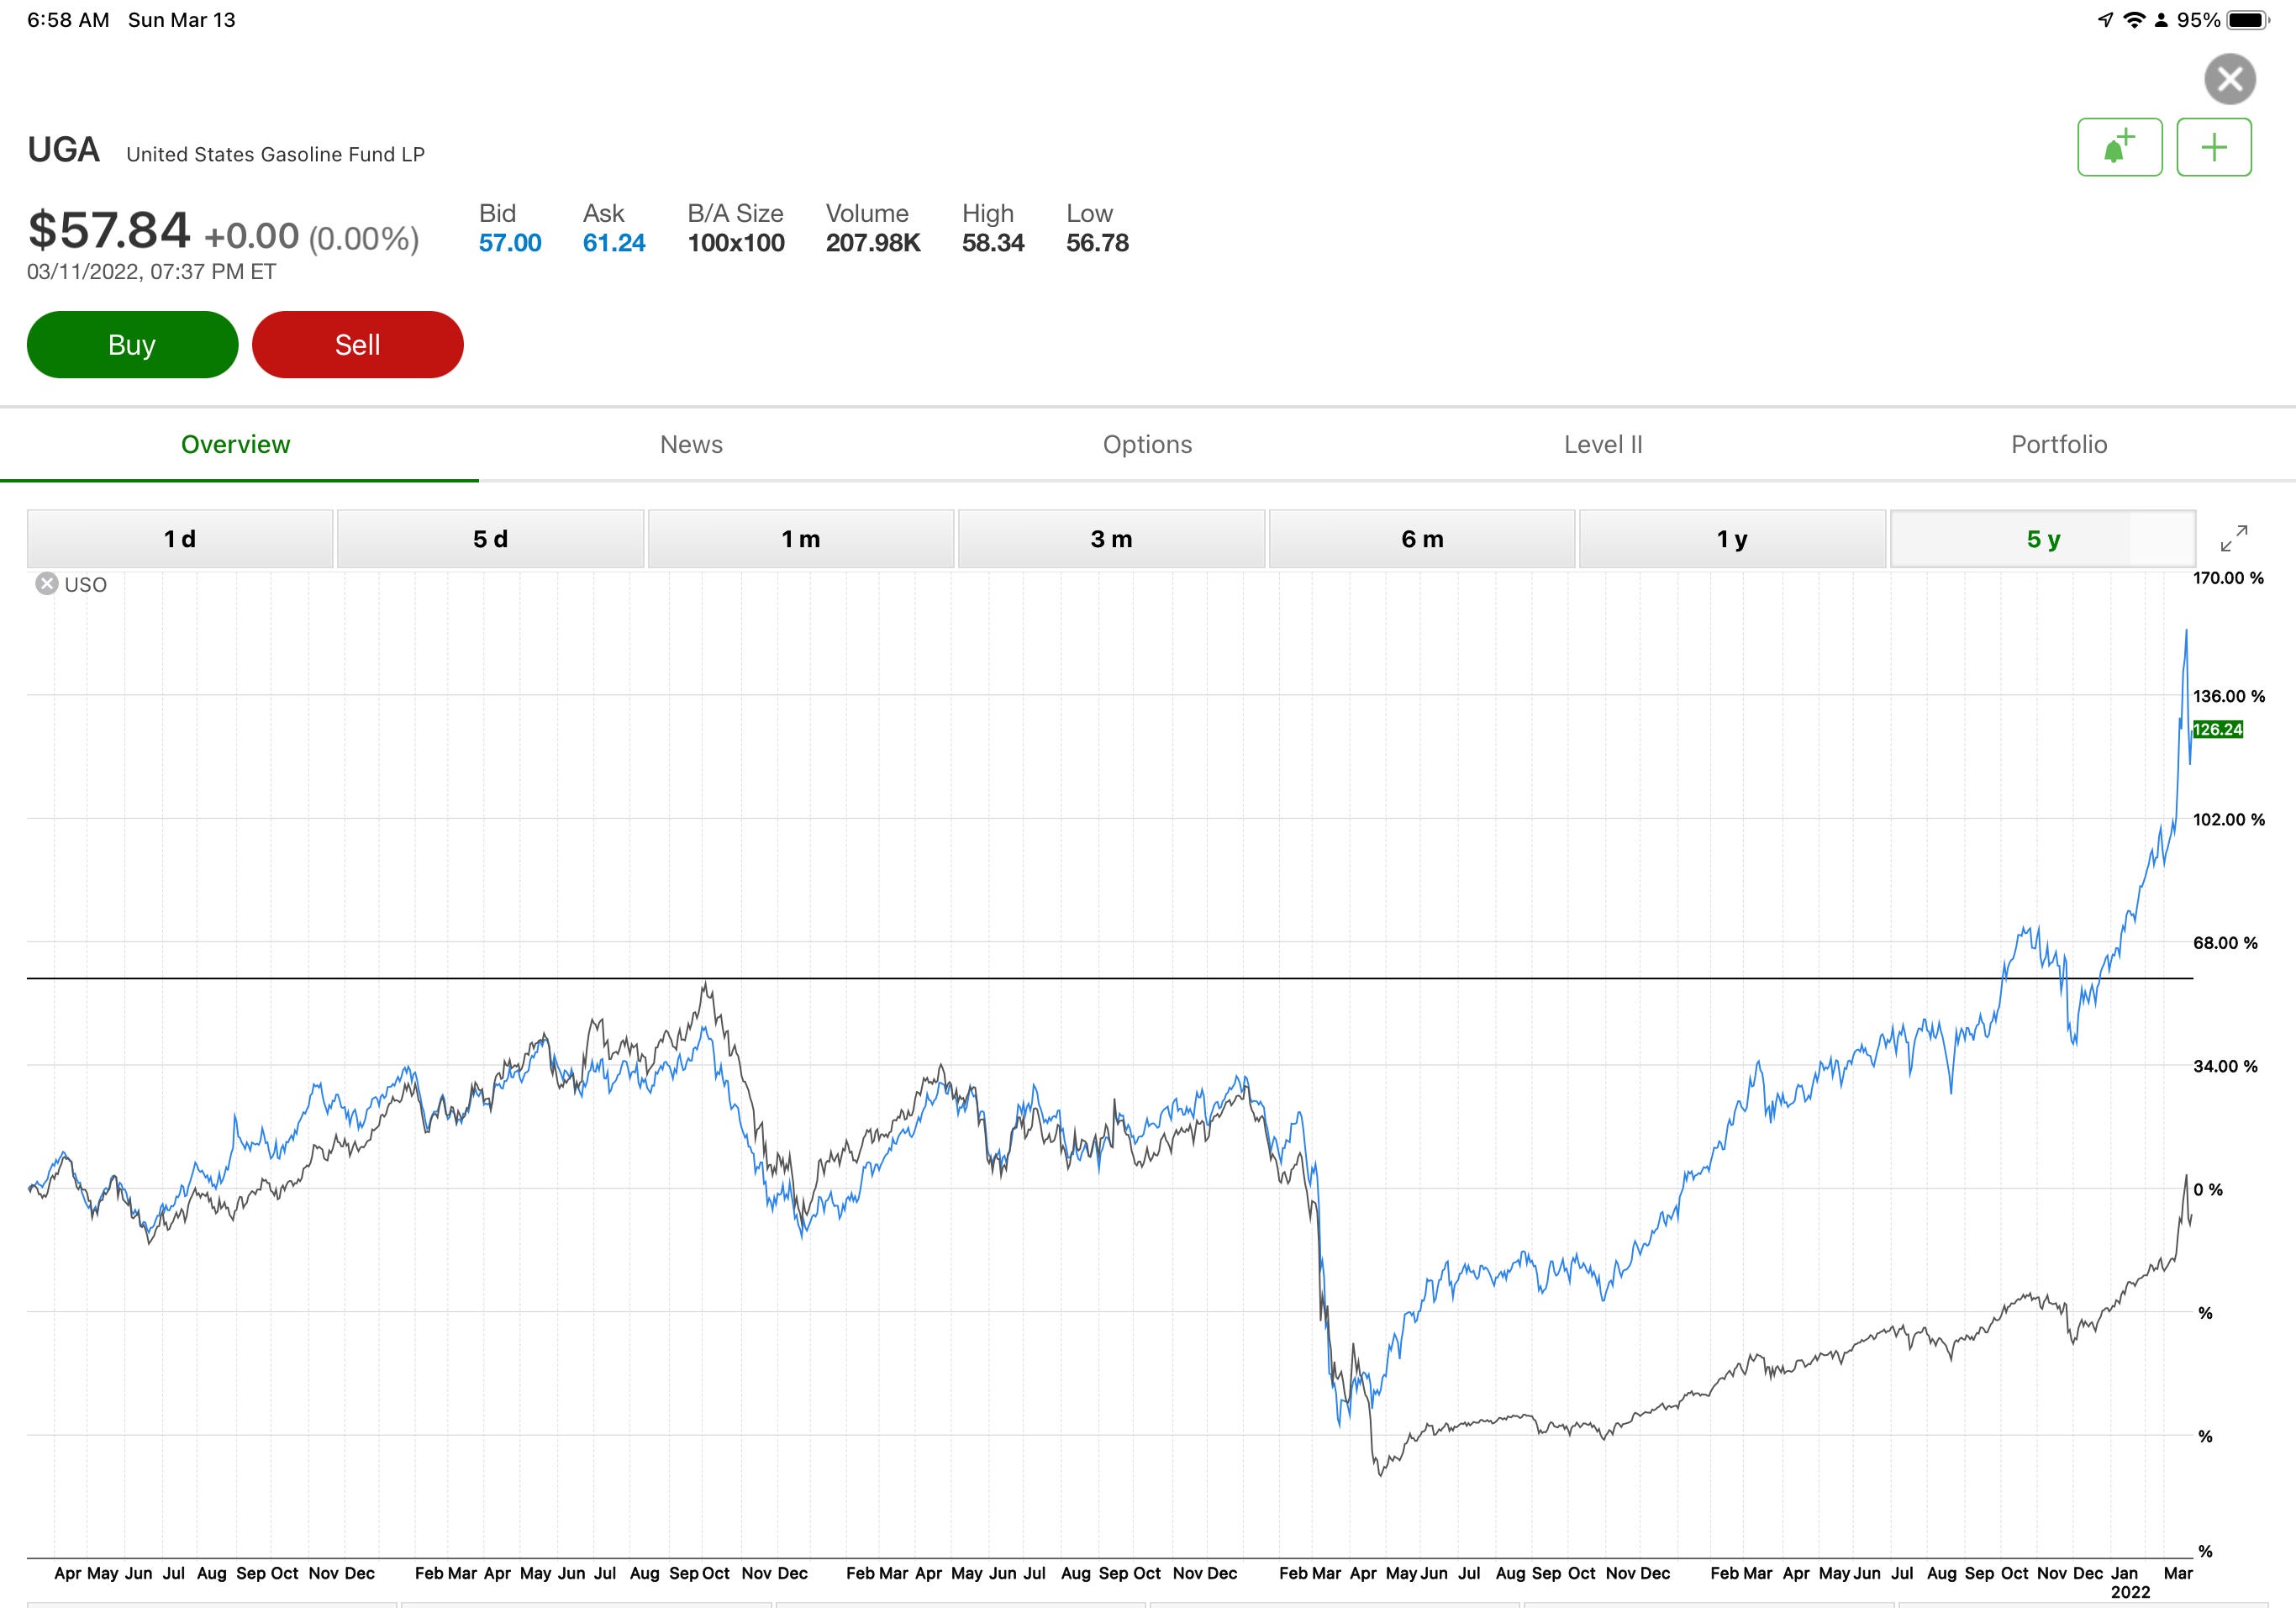Click the UGA ticker symbol

tap(63, 150)
